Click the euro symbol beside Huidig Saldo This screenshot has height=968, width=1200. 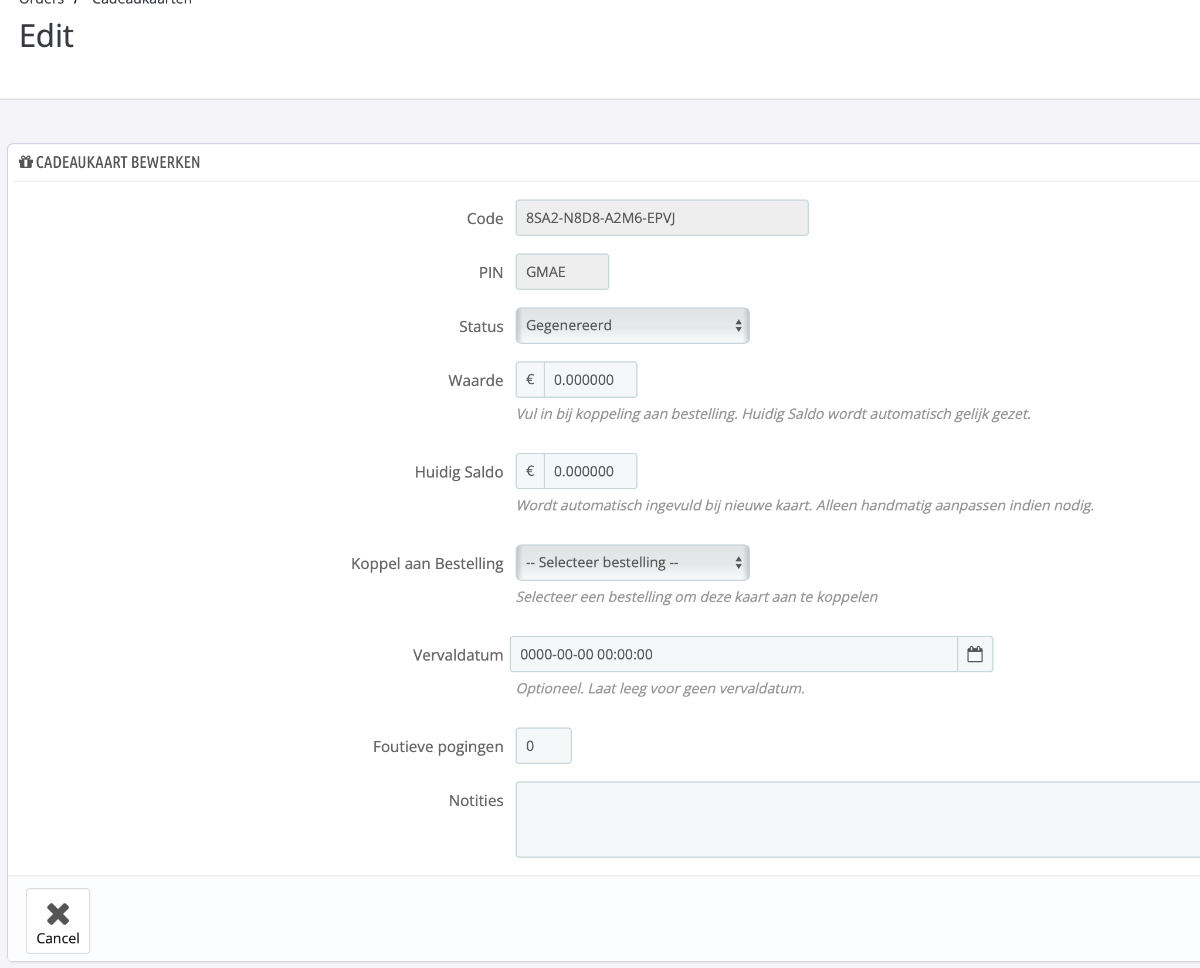pos(530,472)
